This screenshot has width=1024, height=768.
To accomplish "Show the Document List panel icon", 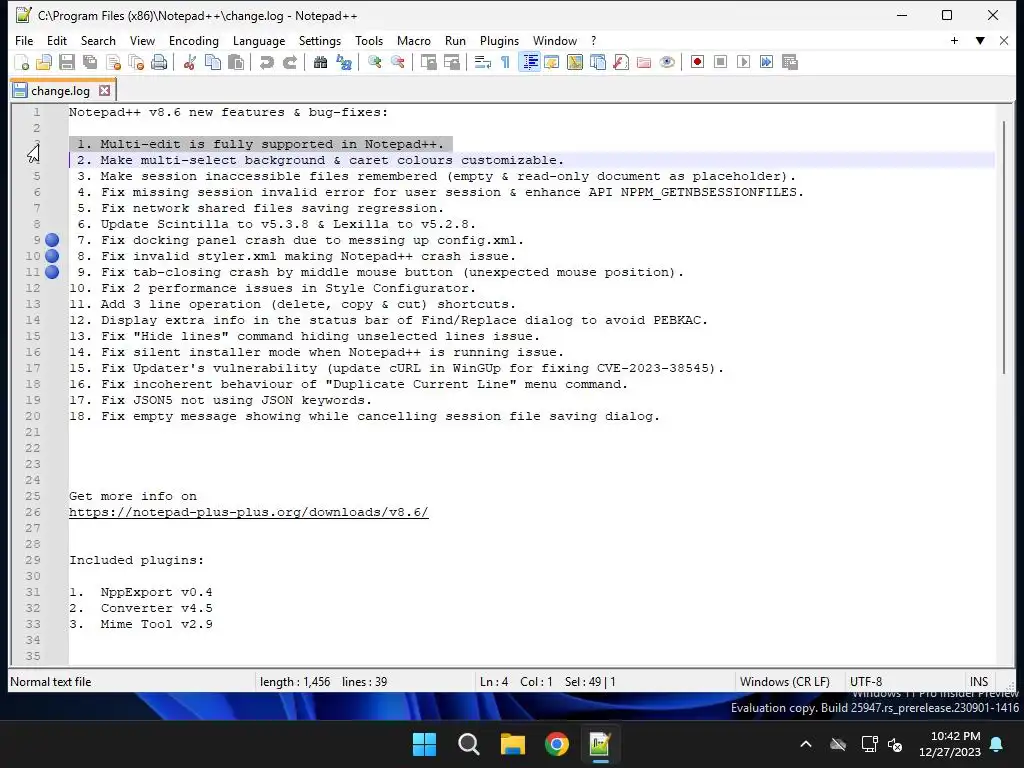I will (598, 63).
